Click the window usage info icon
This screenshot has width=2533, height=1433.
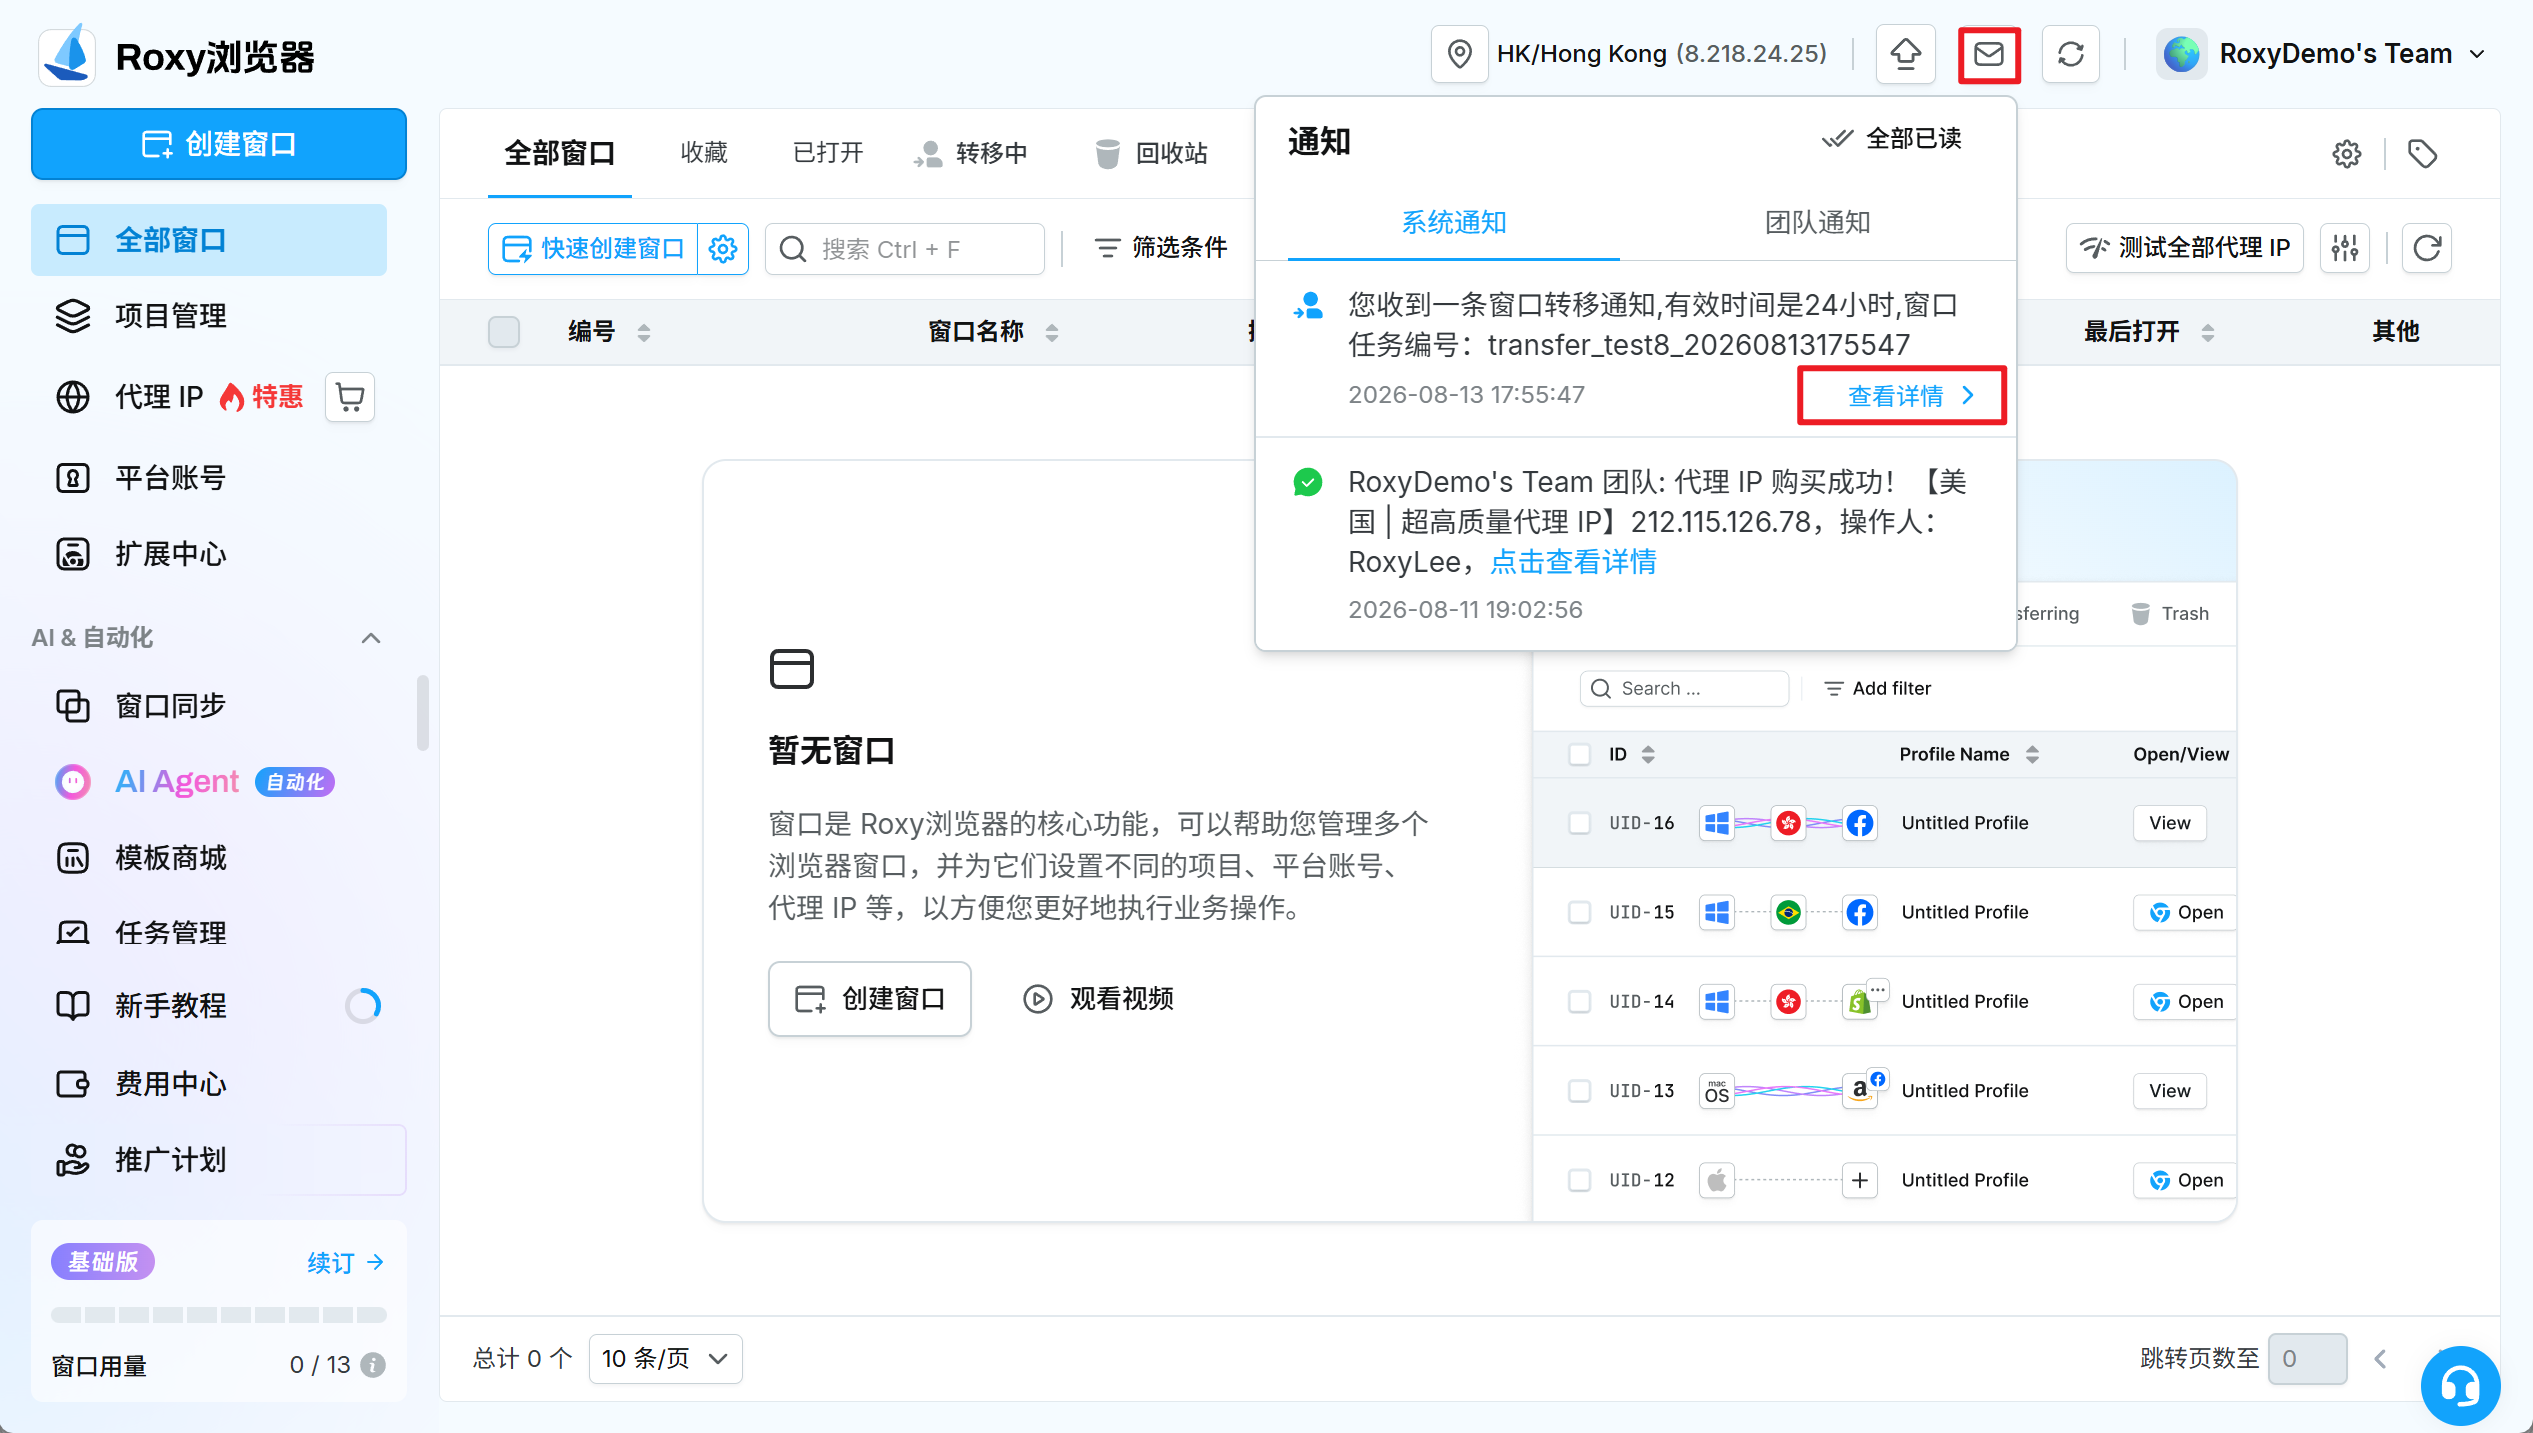[x=373, y=1365]
